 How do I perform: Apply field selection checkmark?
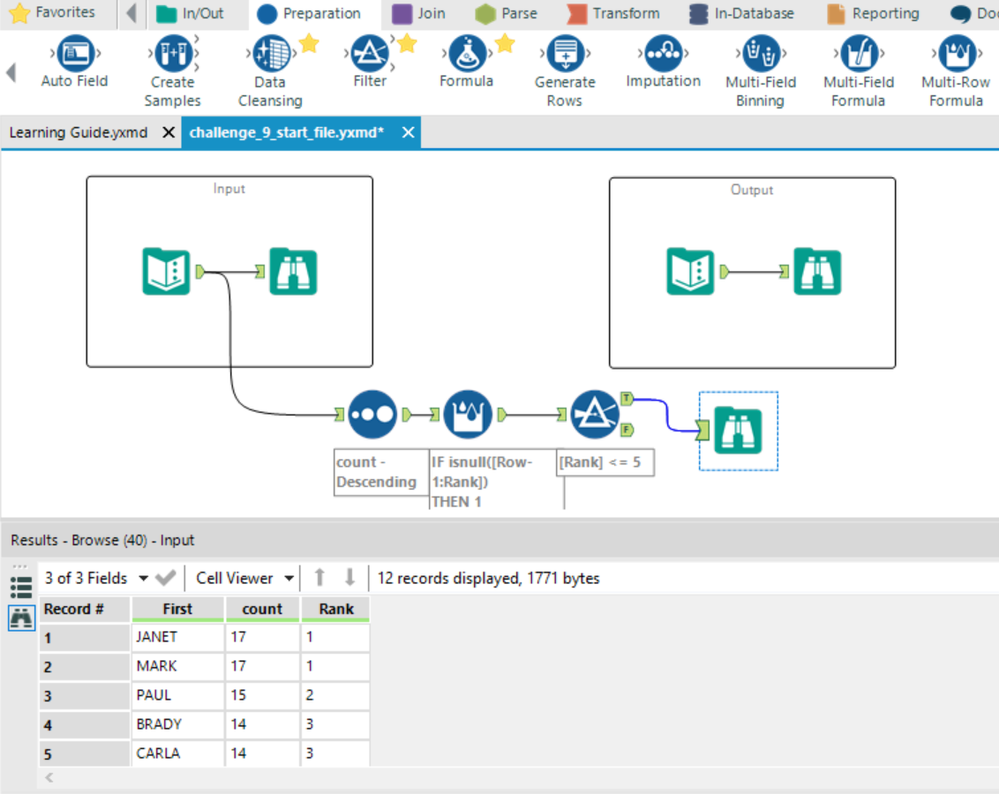point(166,578)
